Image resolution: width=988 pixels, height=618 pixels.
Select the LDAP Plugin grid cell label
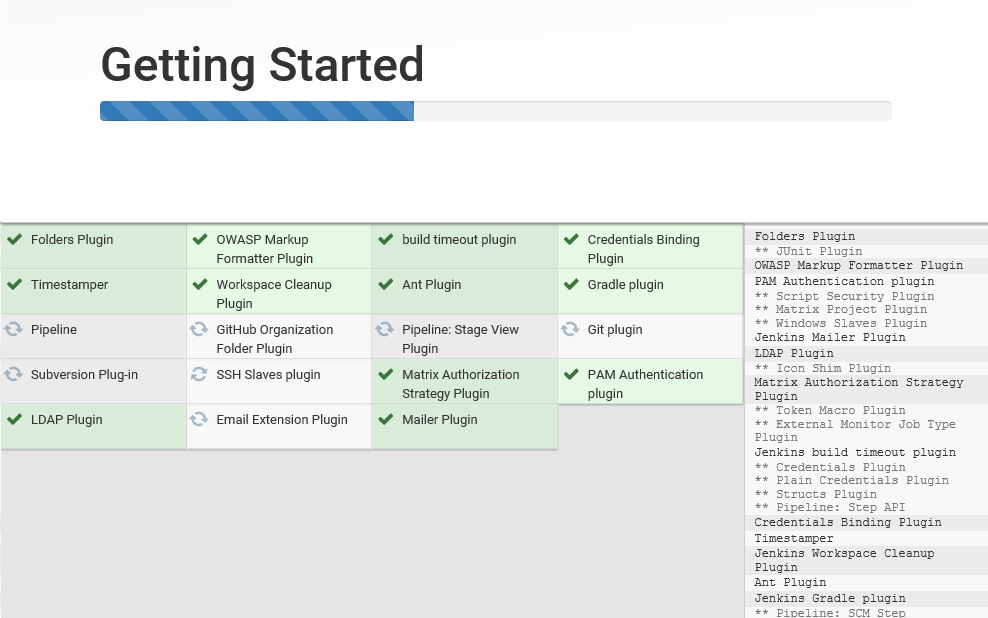(66, 420)
